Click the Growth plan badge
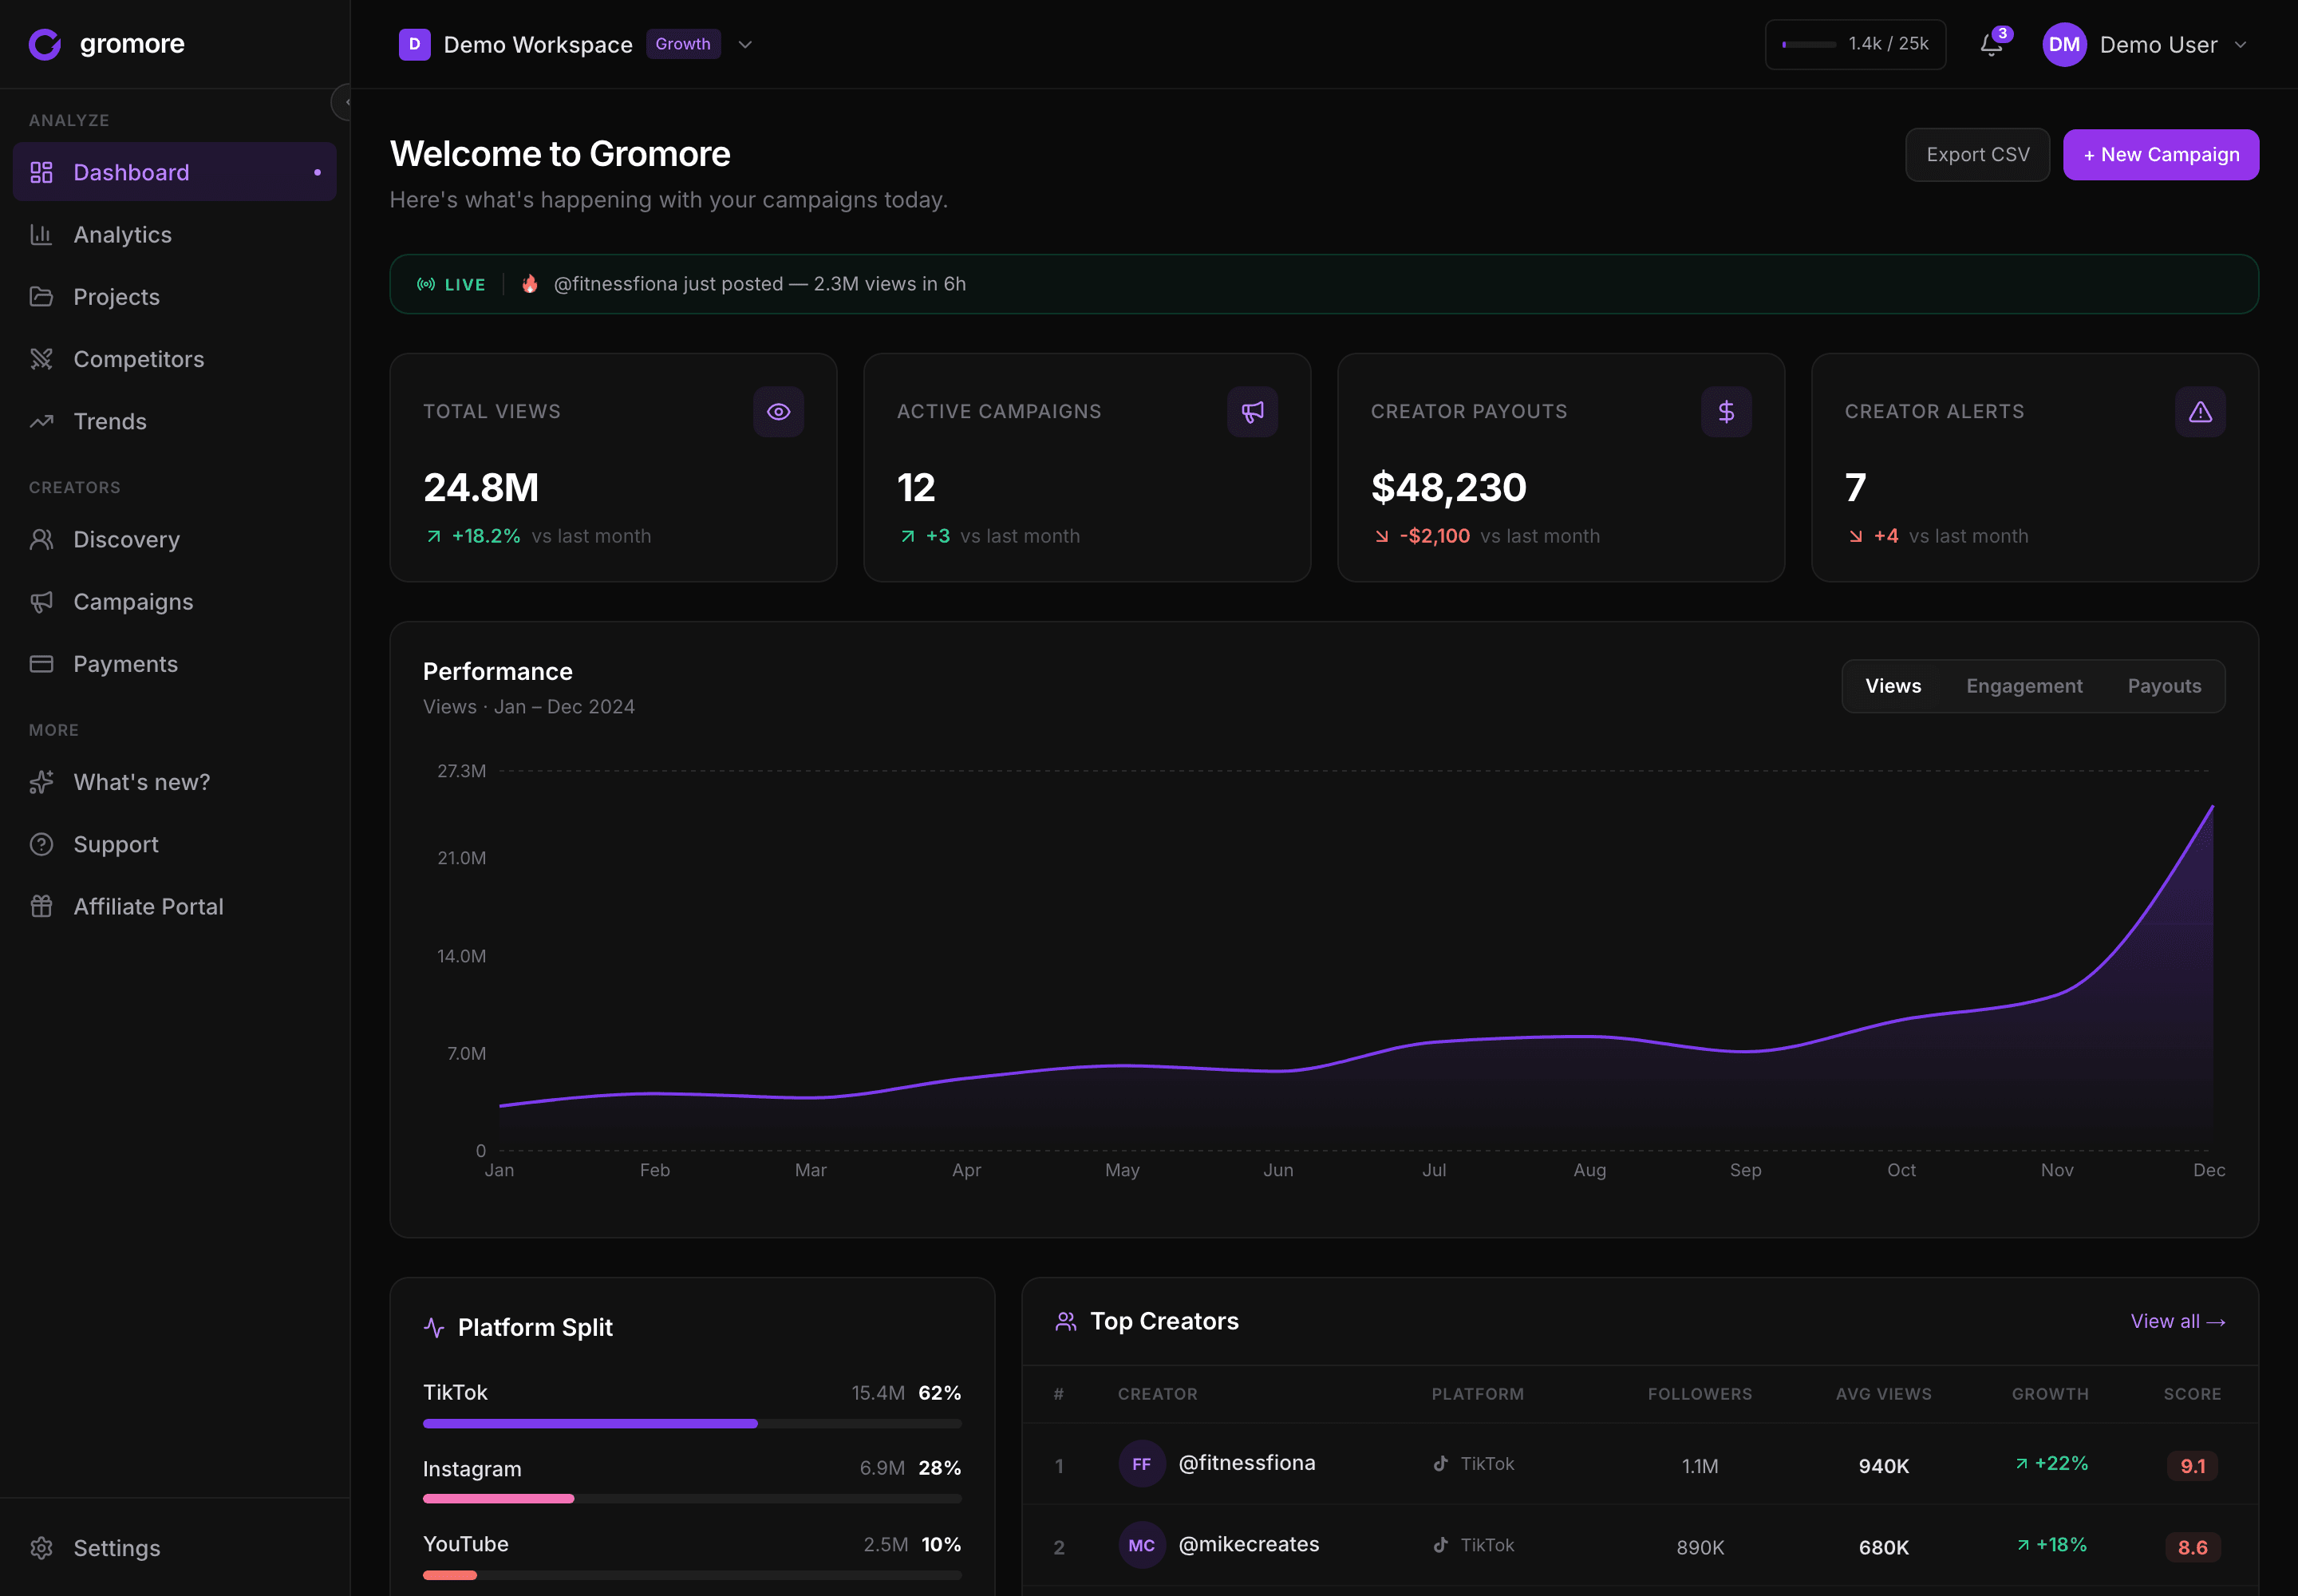2298x1596 pixels. tap(683, 44)
